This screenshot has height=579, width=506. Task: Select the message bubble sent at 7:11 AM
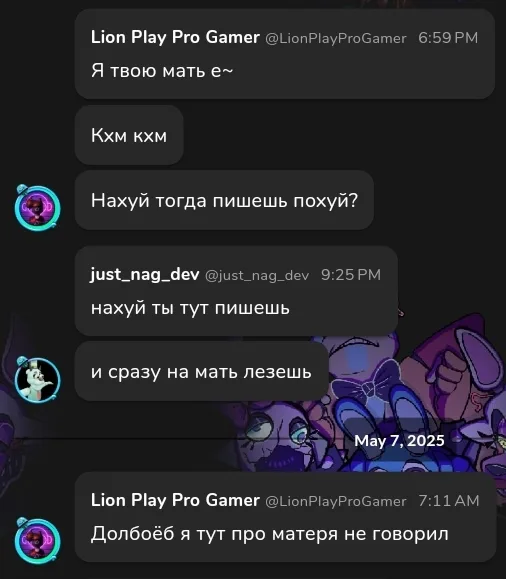[286, 517]
